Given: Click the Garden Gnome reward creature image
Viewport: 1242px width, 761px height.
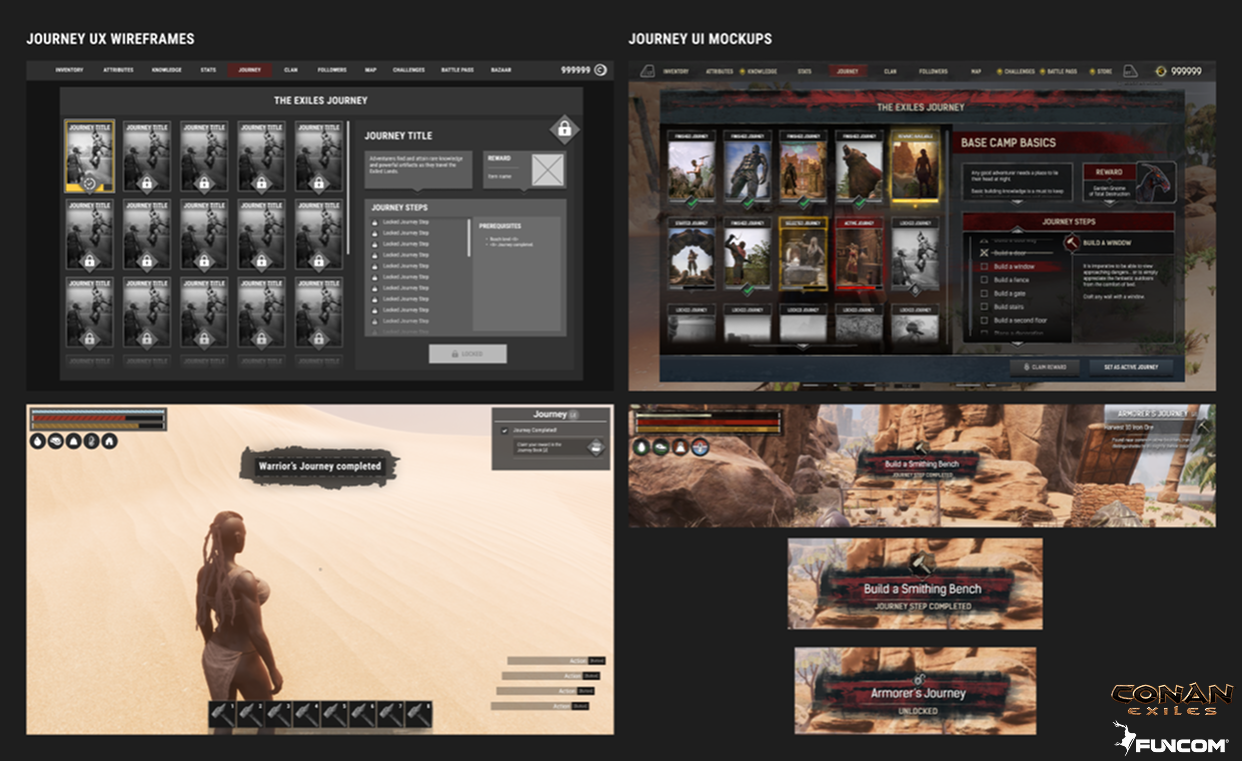Looking at the screenshot, I should point(1157,183).
